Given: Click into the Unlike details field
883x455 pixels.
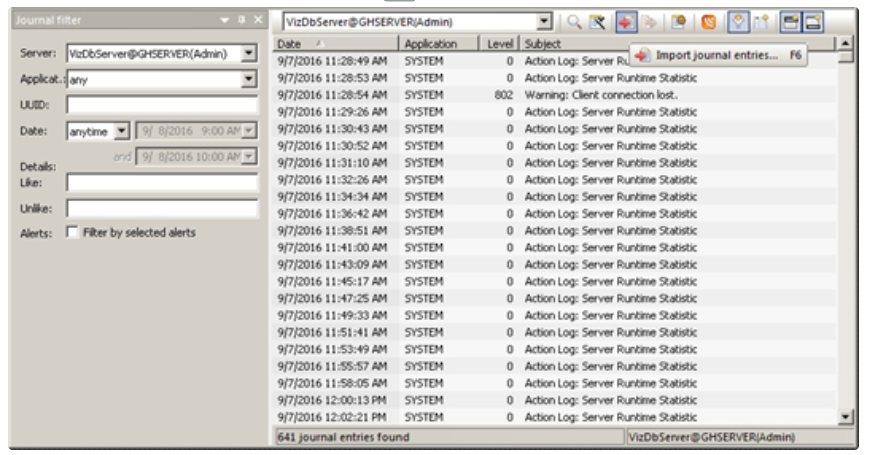Looking at the screenshot, I should tap(162, 208).
